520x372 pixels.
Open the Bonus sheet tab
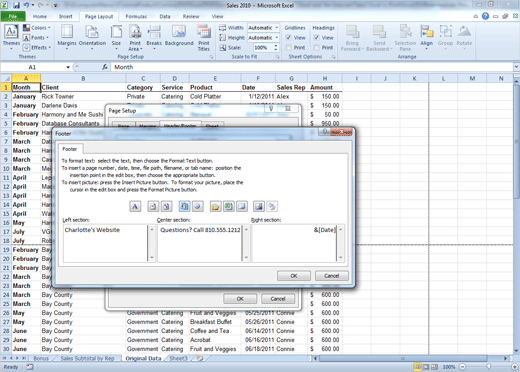point(41,358)
